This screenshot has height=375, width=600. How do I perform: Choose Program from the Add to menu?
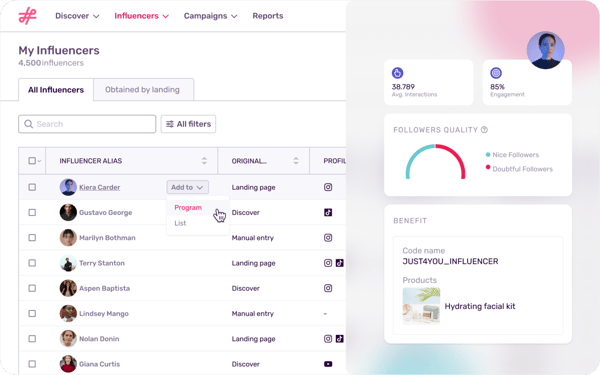[x=188, y=207]
